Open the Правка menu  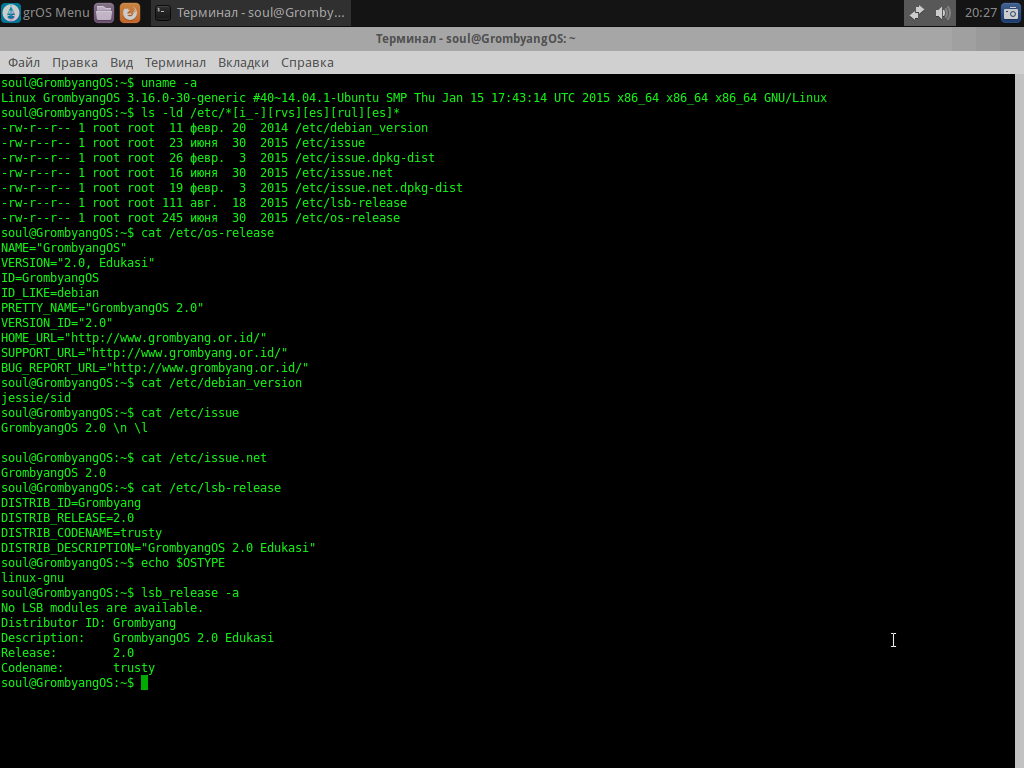[74, 63]
